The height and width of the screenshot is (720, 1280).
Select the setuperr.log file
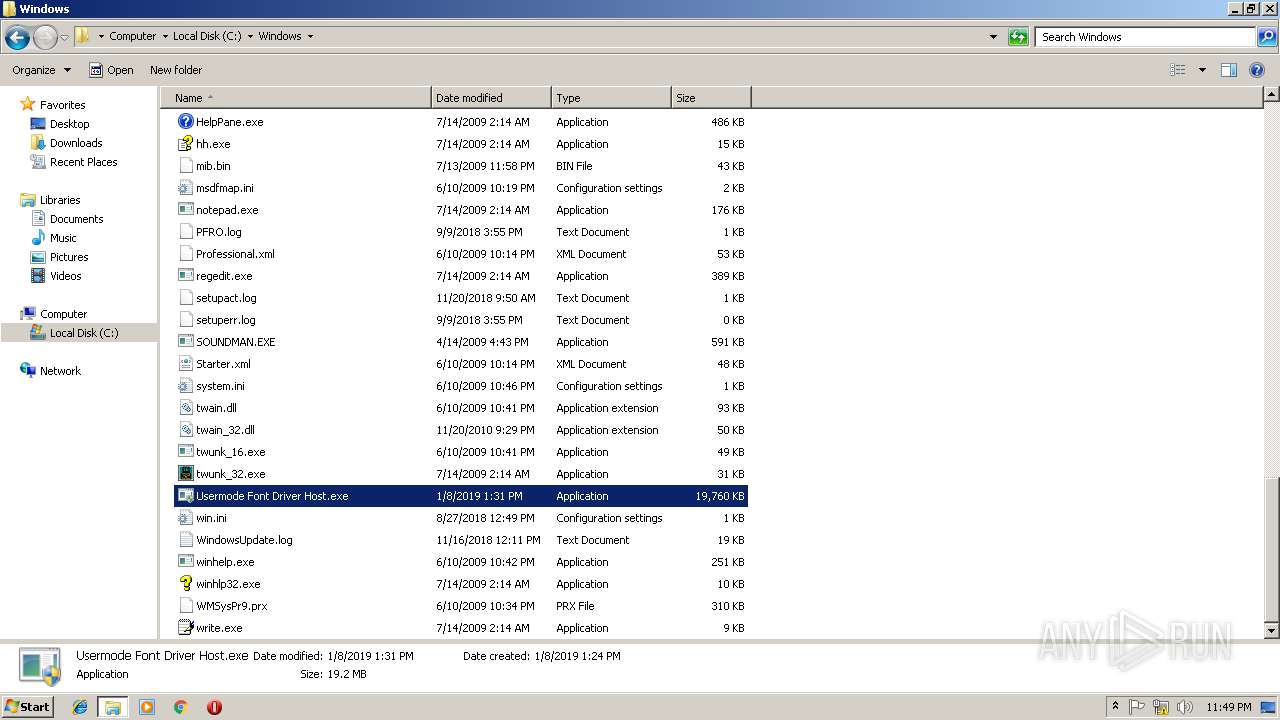point(225,320)
